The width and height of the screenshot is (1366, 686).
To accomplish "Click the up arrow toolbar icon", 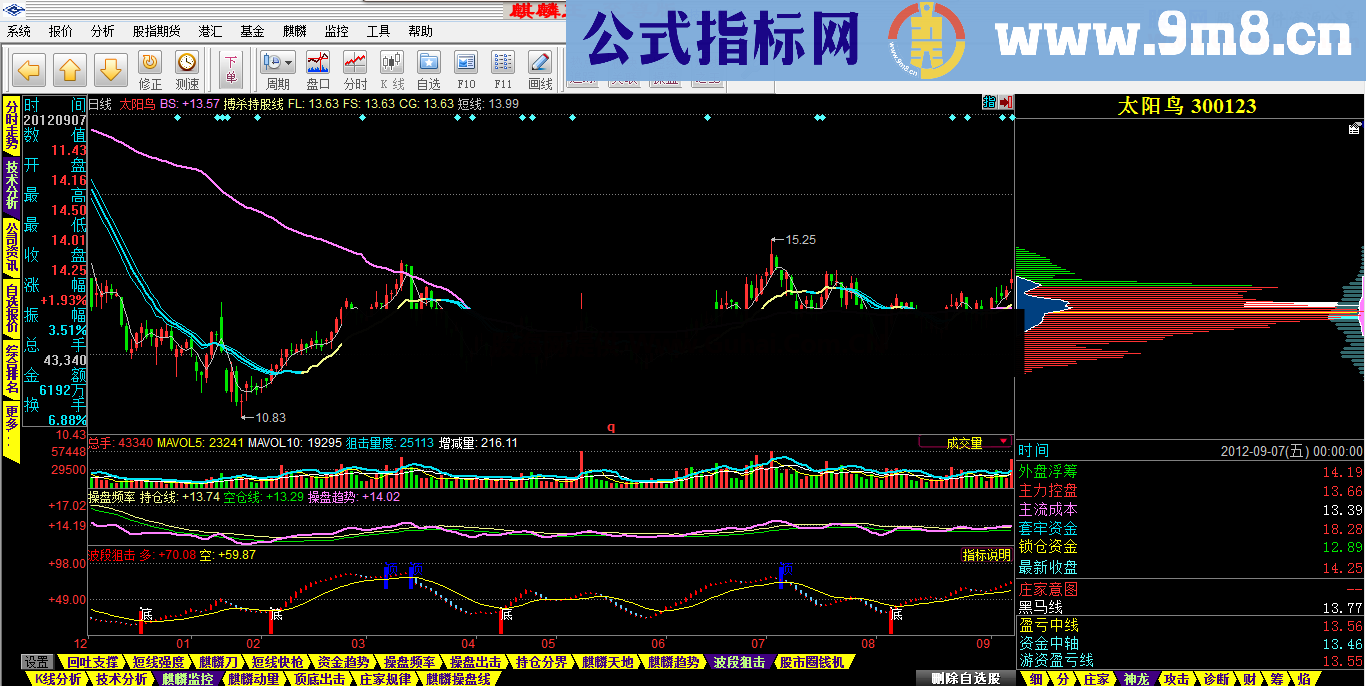I will point(69,70).
